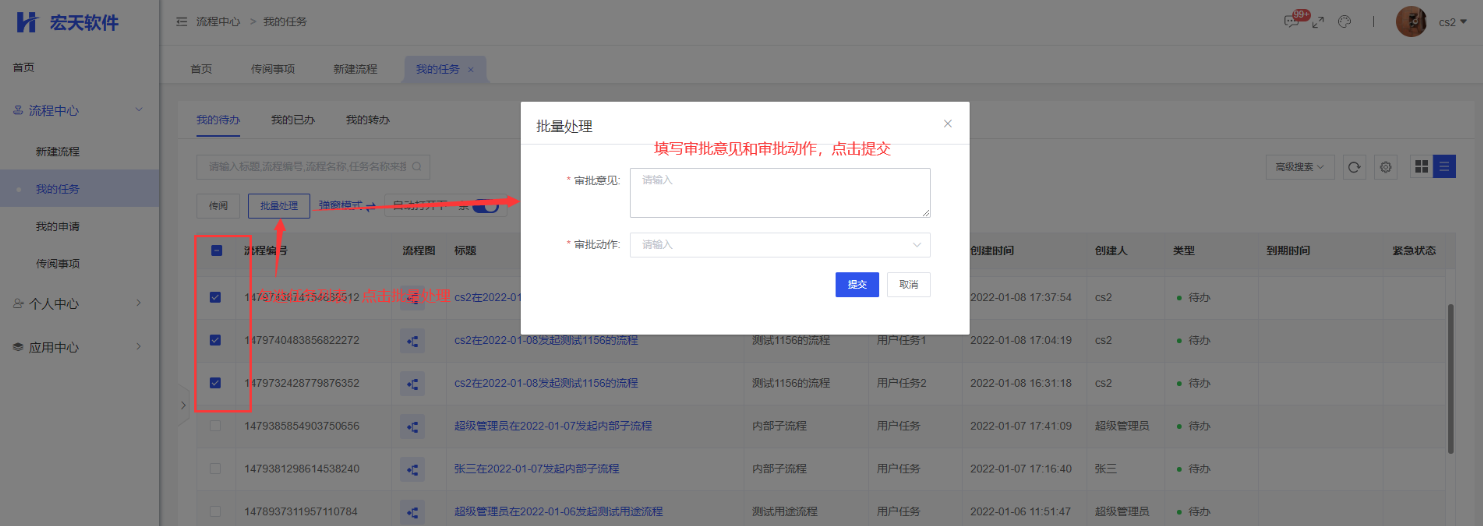The height and width of the screenshot is (526, 1483).
Task: Switch to the 我的已办 tab
Action: (x=292, y=120)
